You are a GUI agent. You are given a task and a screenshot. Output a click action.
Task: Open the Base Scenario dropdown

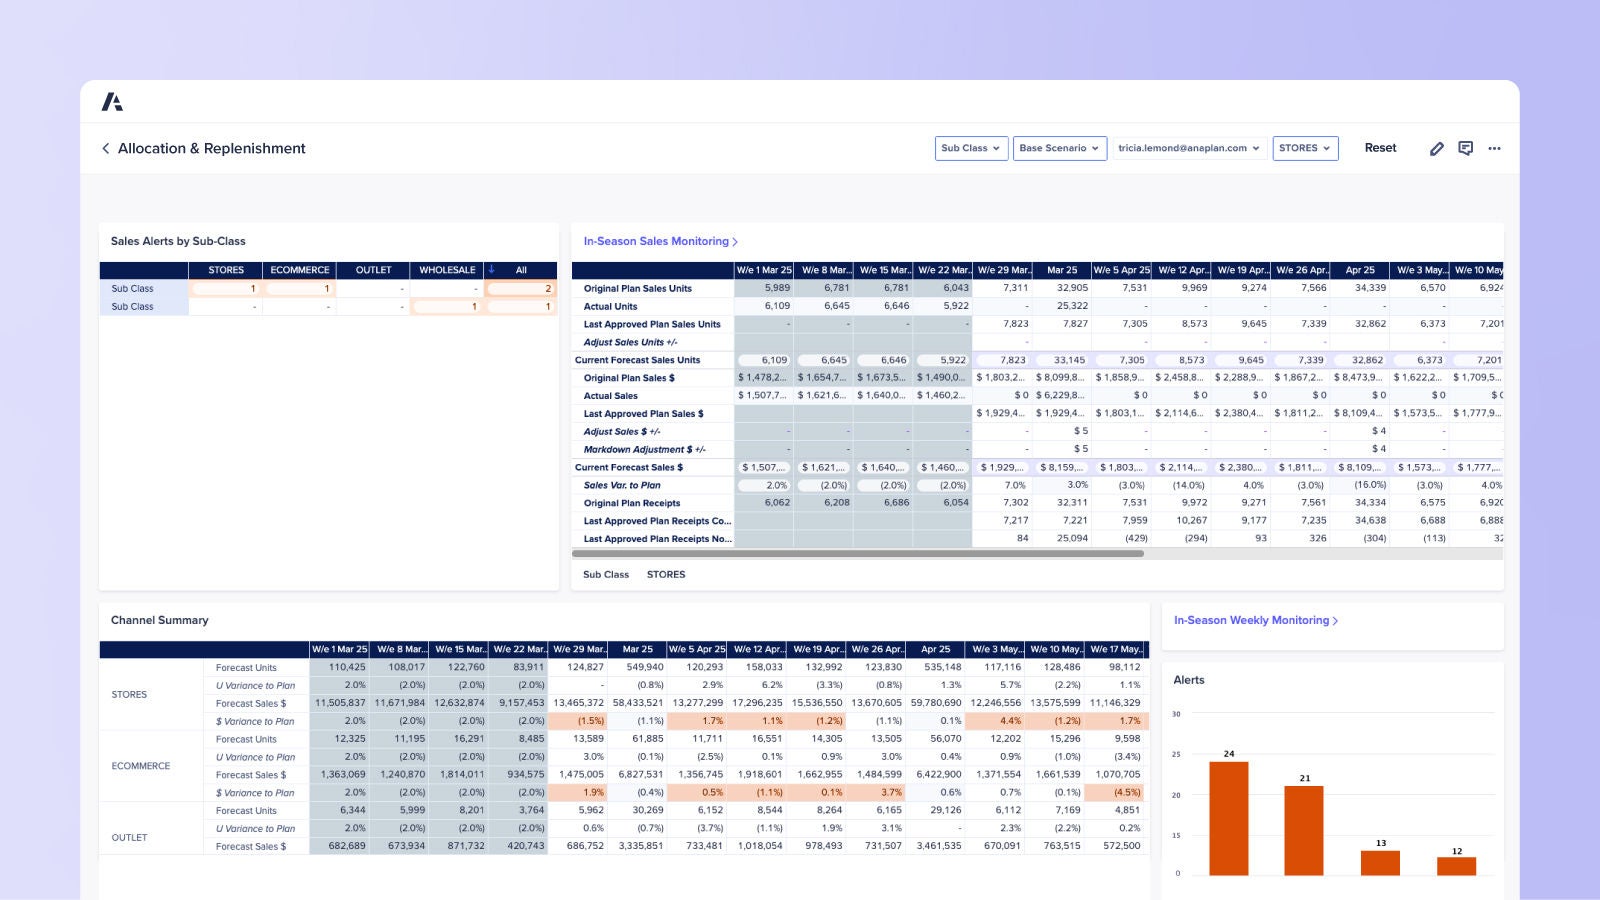[x=1059, y=148]
